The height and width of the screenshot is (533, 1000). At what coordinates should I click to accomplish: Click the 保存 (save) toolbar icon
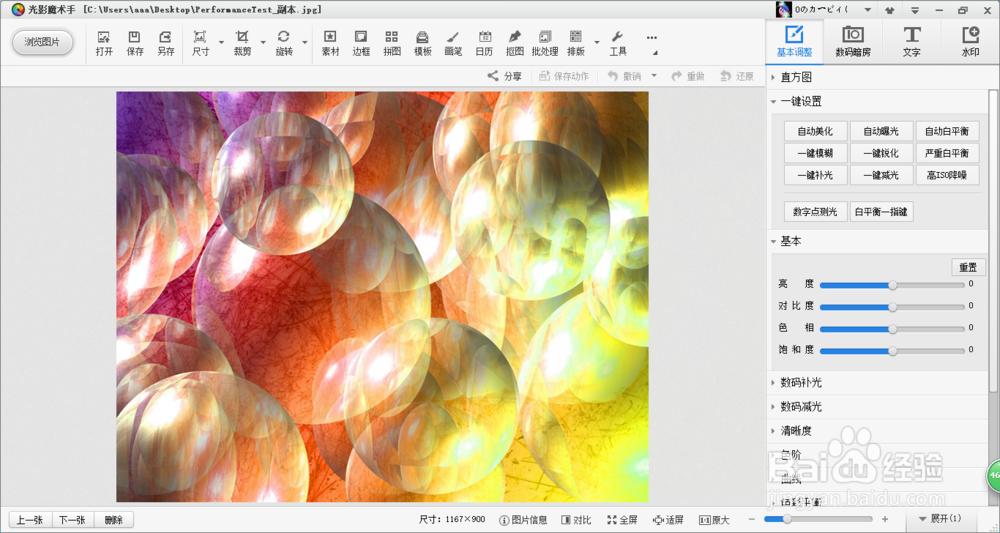point(135,43)
